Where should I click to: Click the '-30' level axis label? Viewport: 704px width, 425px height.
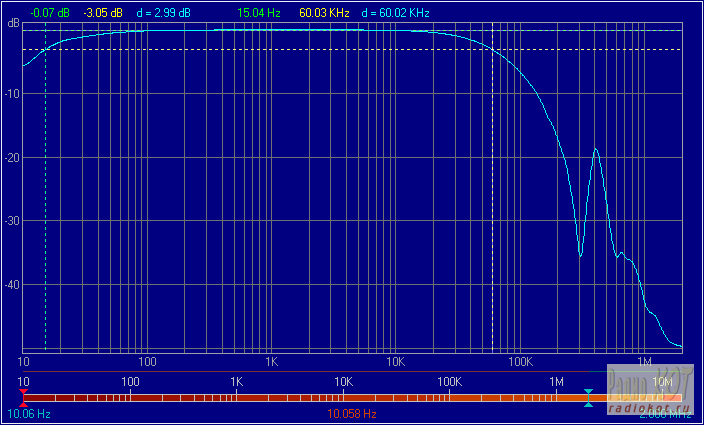12,221
